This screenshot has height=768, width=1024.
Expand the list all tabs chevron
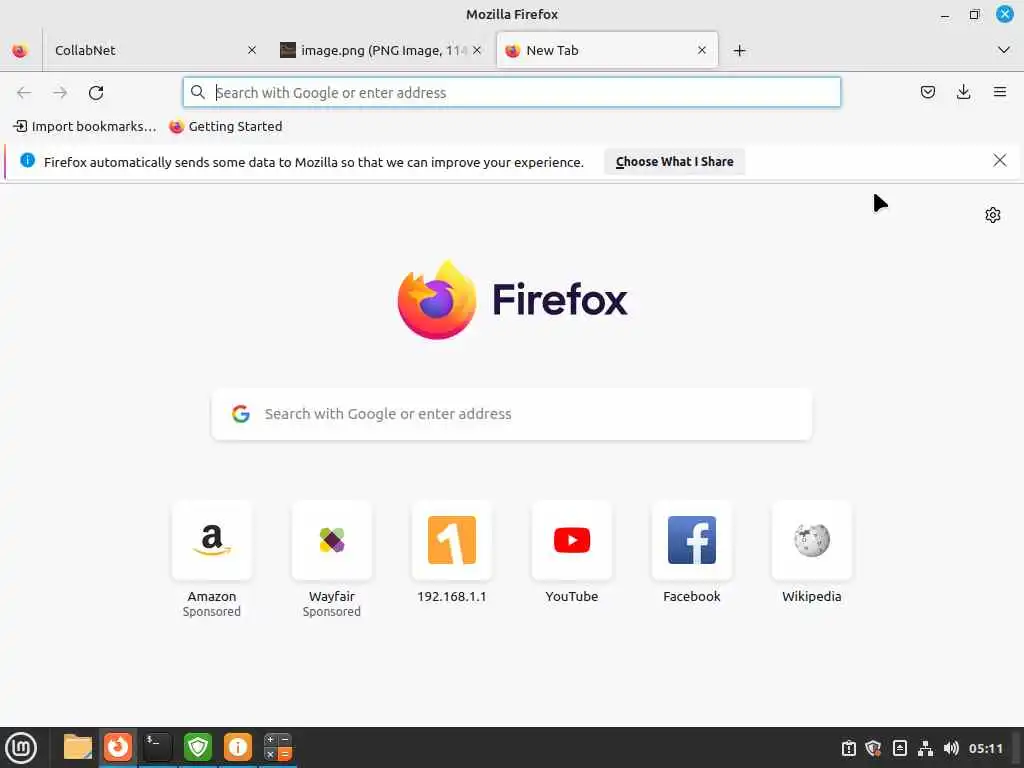click(x=1004, y=50)
